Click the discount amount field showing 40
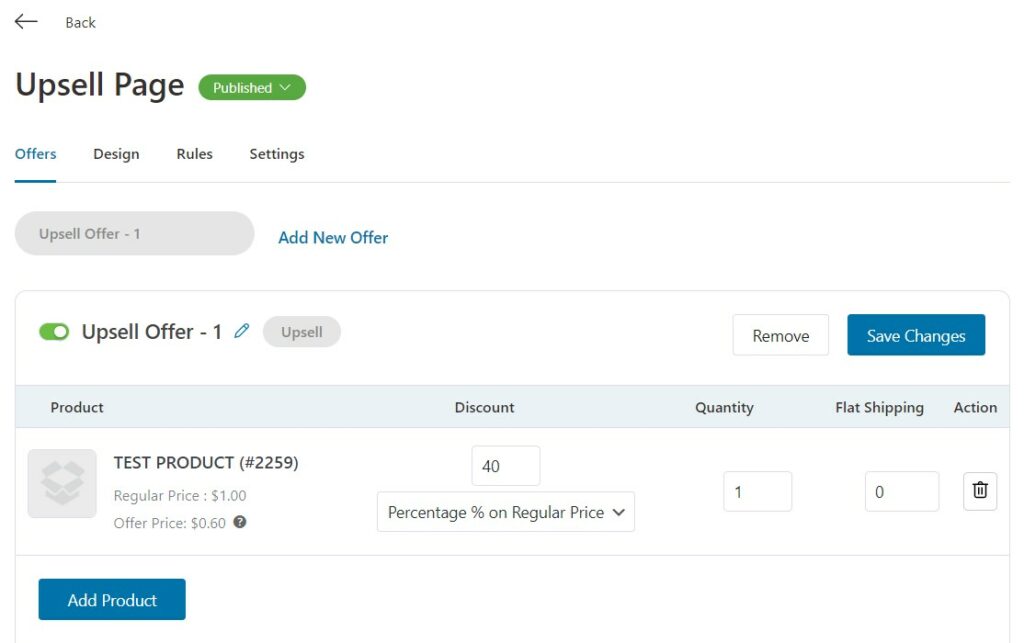Screen dimensions: 1024x643 (x=505, y=465)
